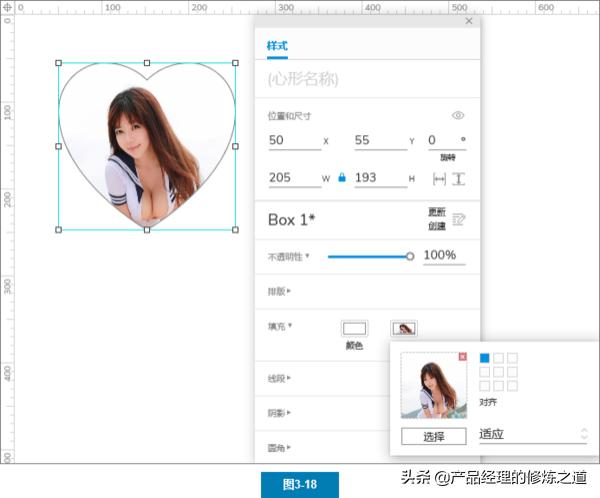
Task: Edit the Y position field showing 55
Action: click(381, 140)
